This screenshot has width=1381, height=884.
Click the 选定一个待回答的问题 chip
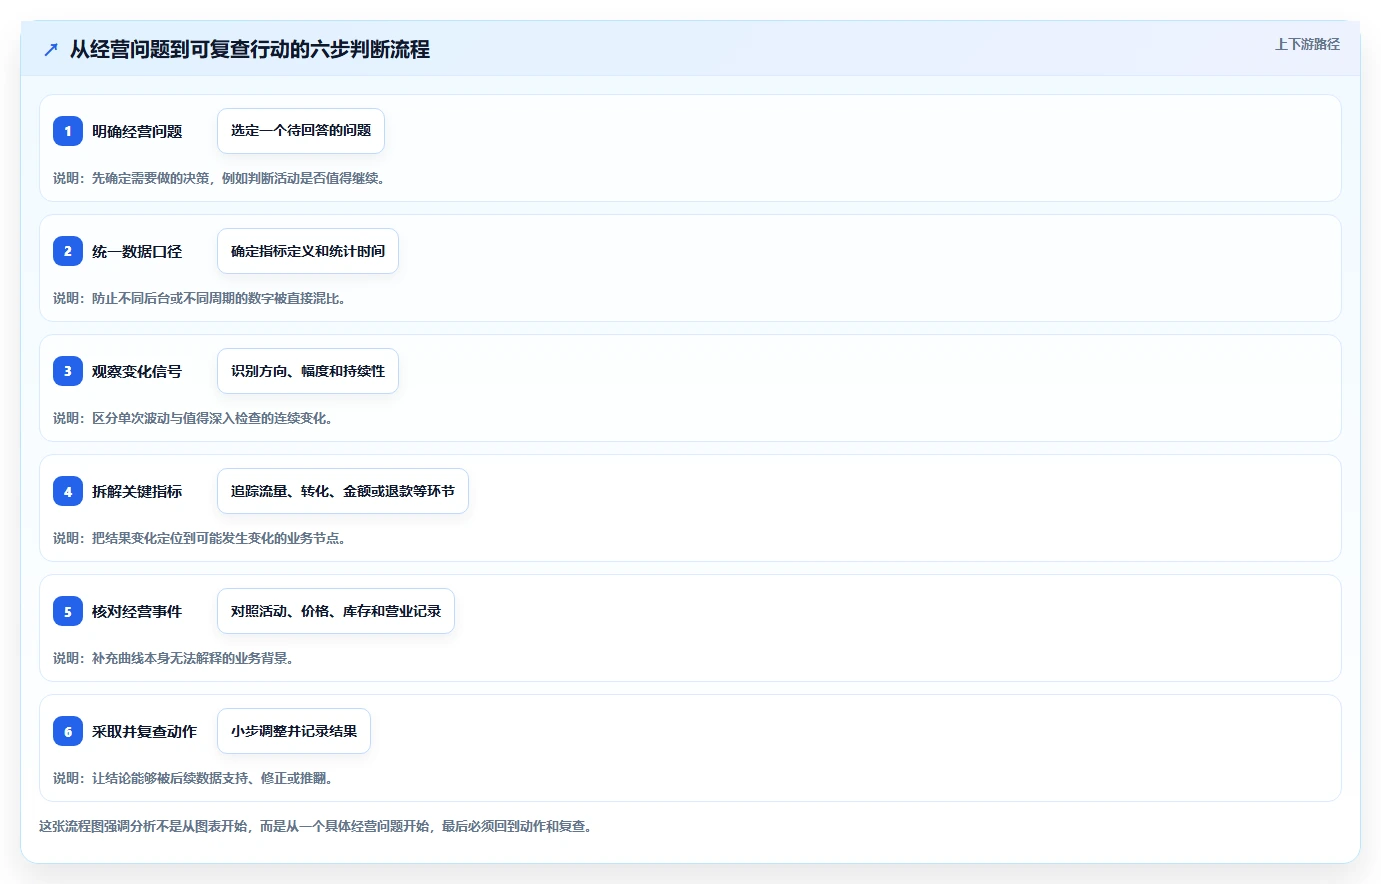coord(301,131)
